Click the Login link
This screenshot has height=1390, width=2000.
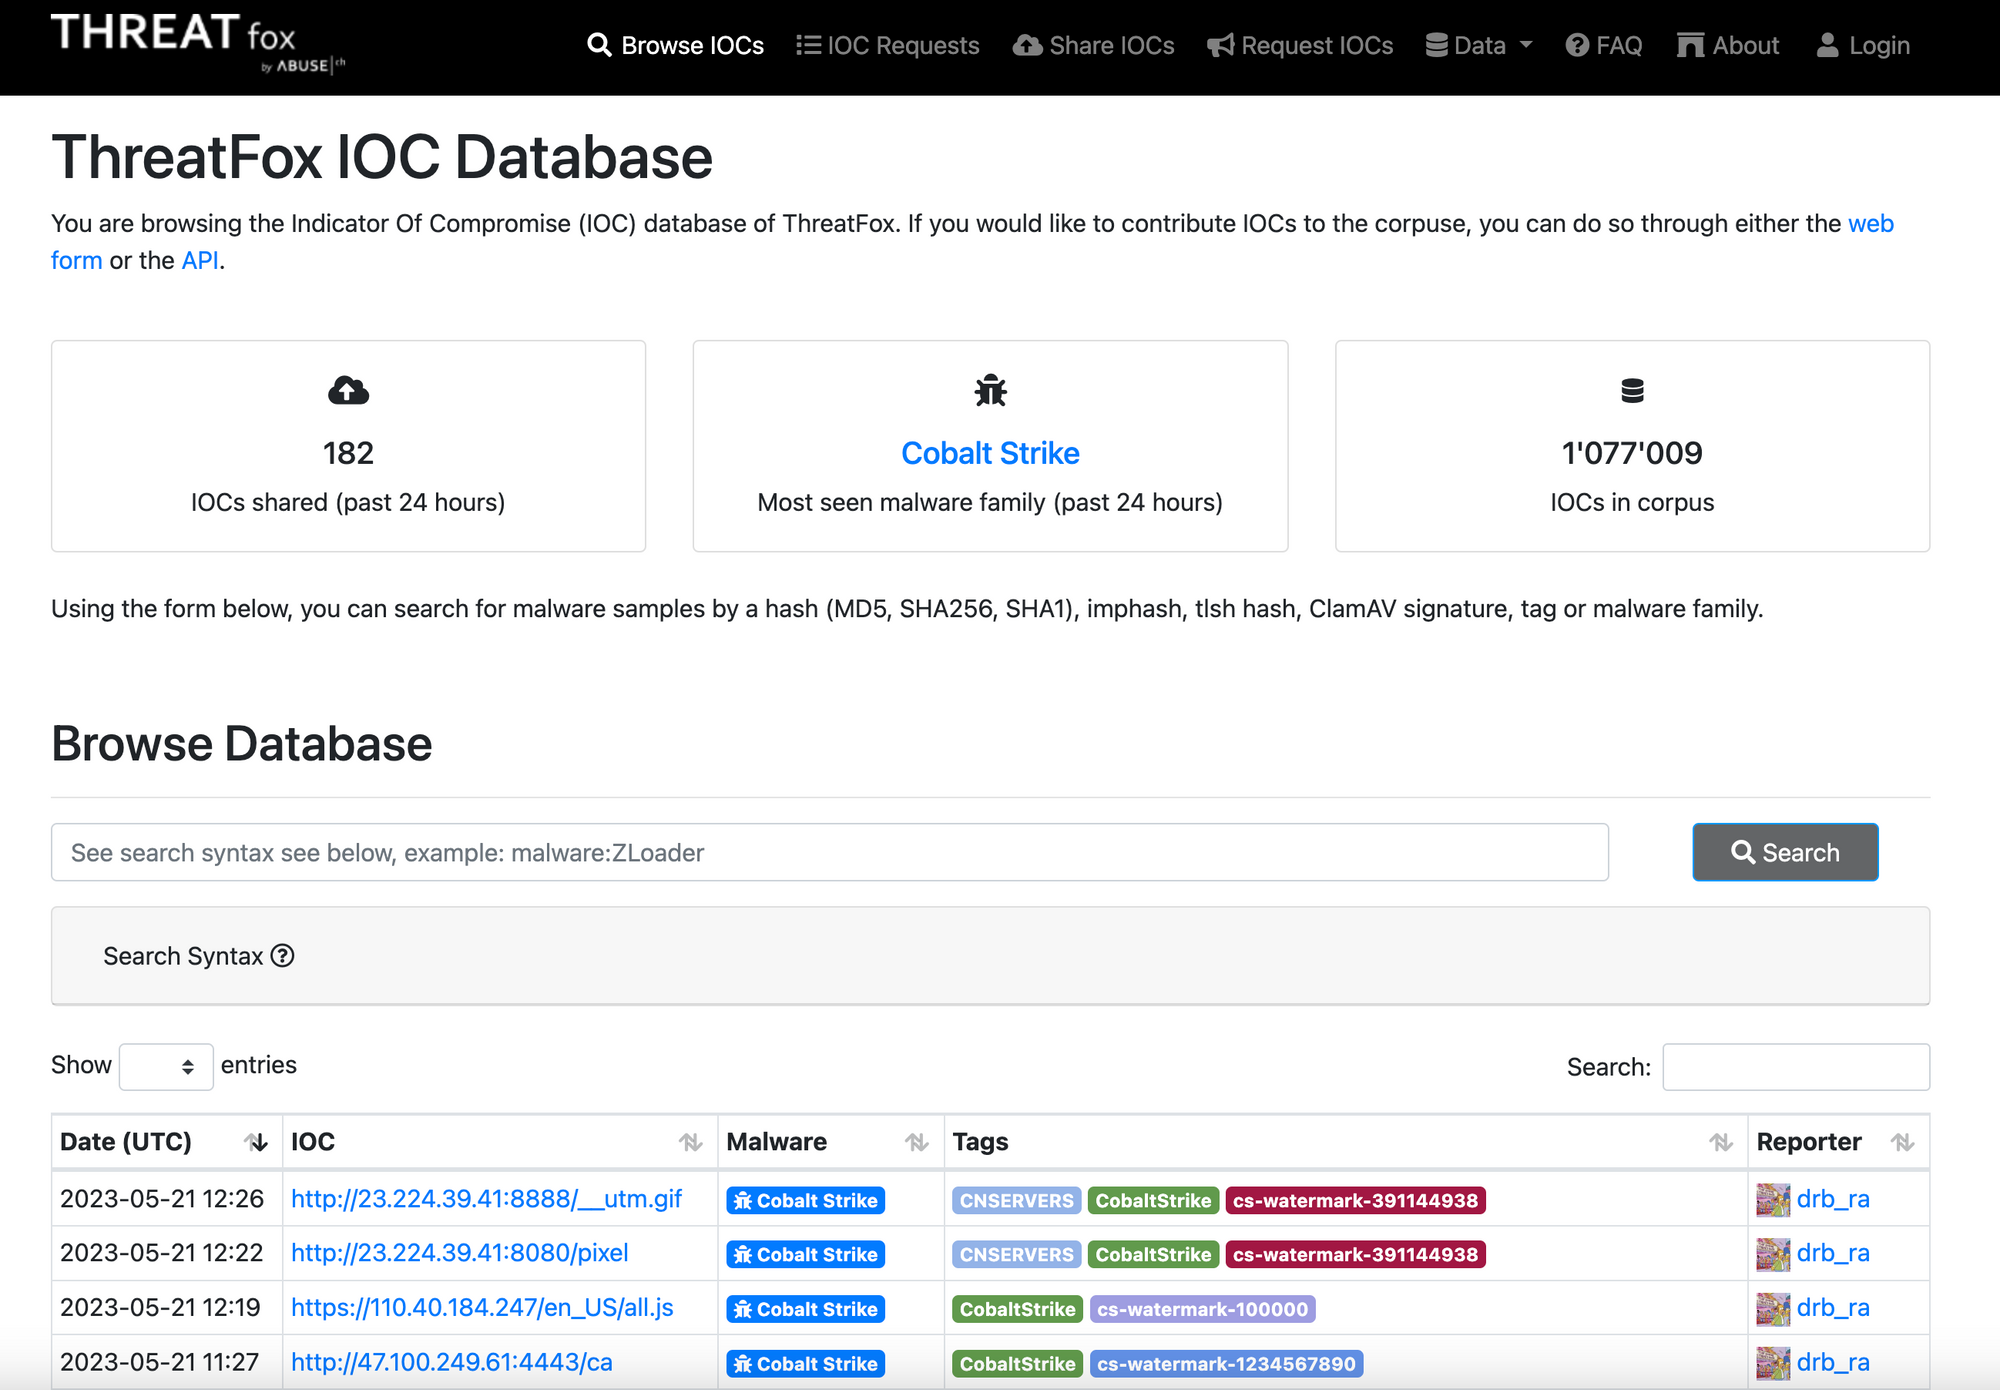[x=1862, y=45]
